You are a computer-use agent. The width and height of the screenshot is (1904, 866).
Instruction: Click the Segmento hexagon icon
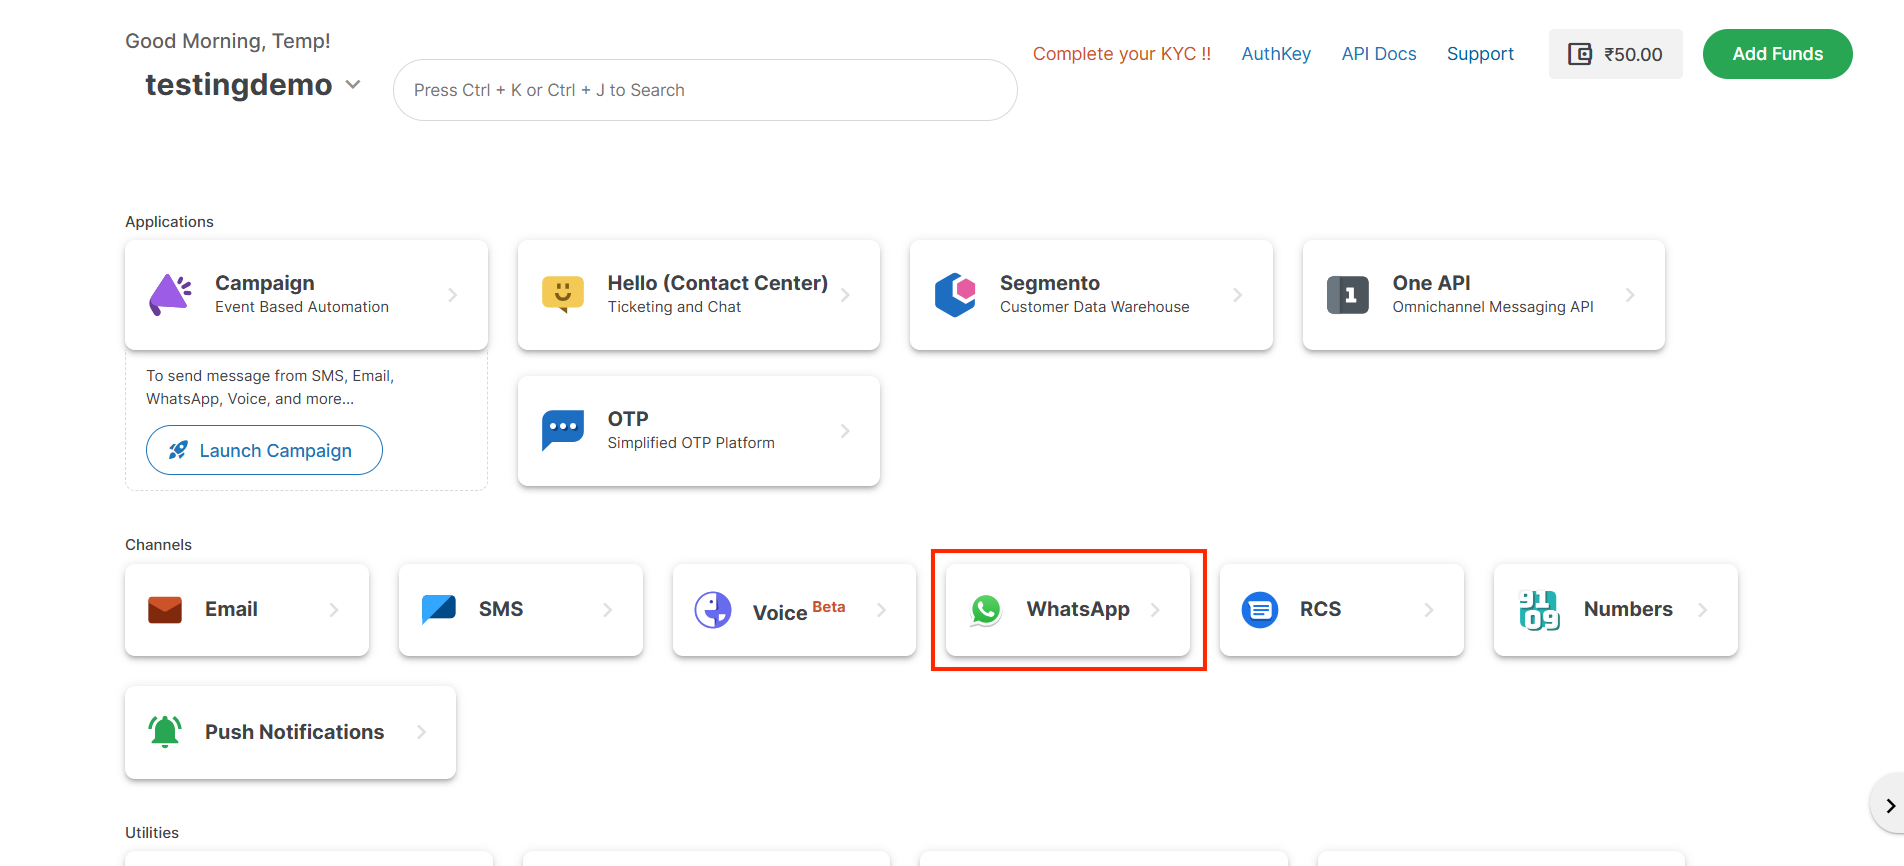click(x=955, y=295)
